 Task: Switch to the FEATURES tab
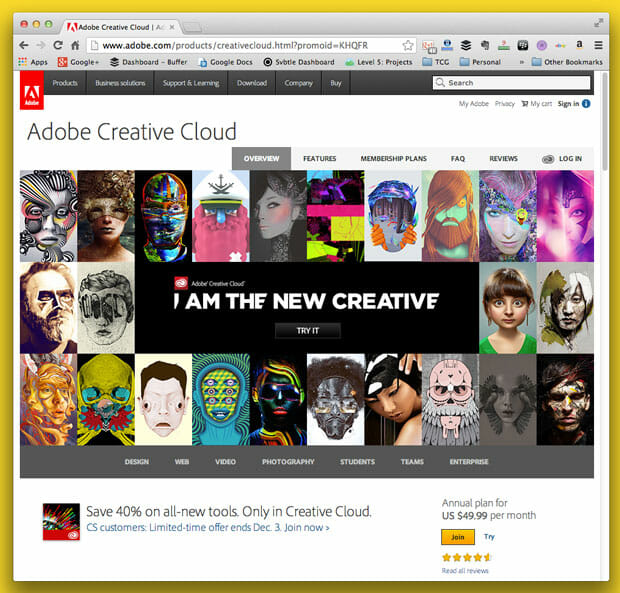[x=319, y=159]
